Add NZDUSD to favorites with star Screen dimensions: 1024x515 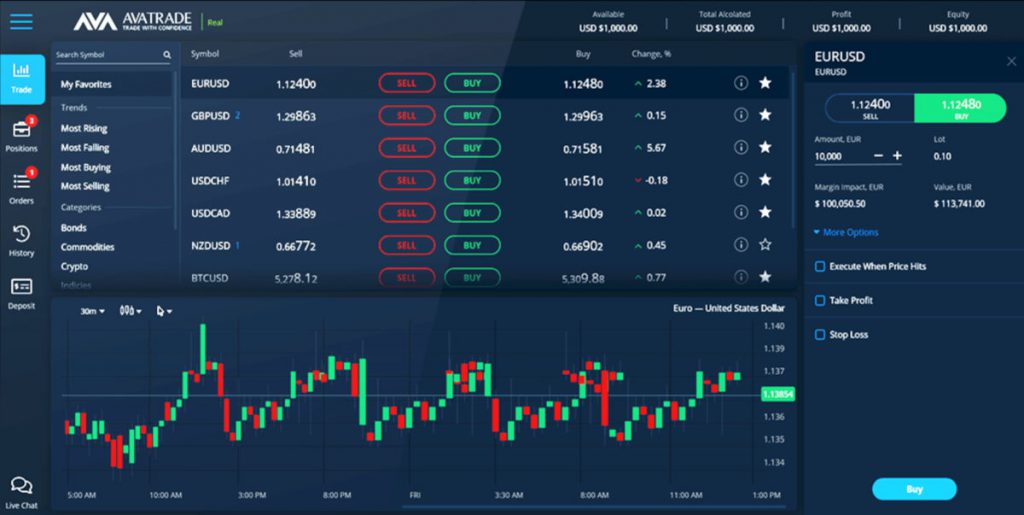coord(765,245)
